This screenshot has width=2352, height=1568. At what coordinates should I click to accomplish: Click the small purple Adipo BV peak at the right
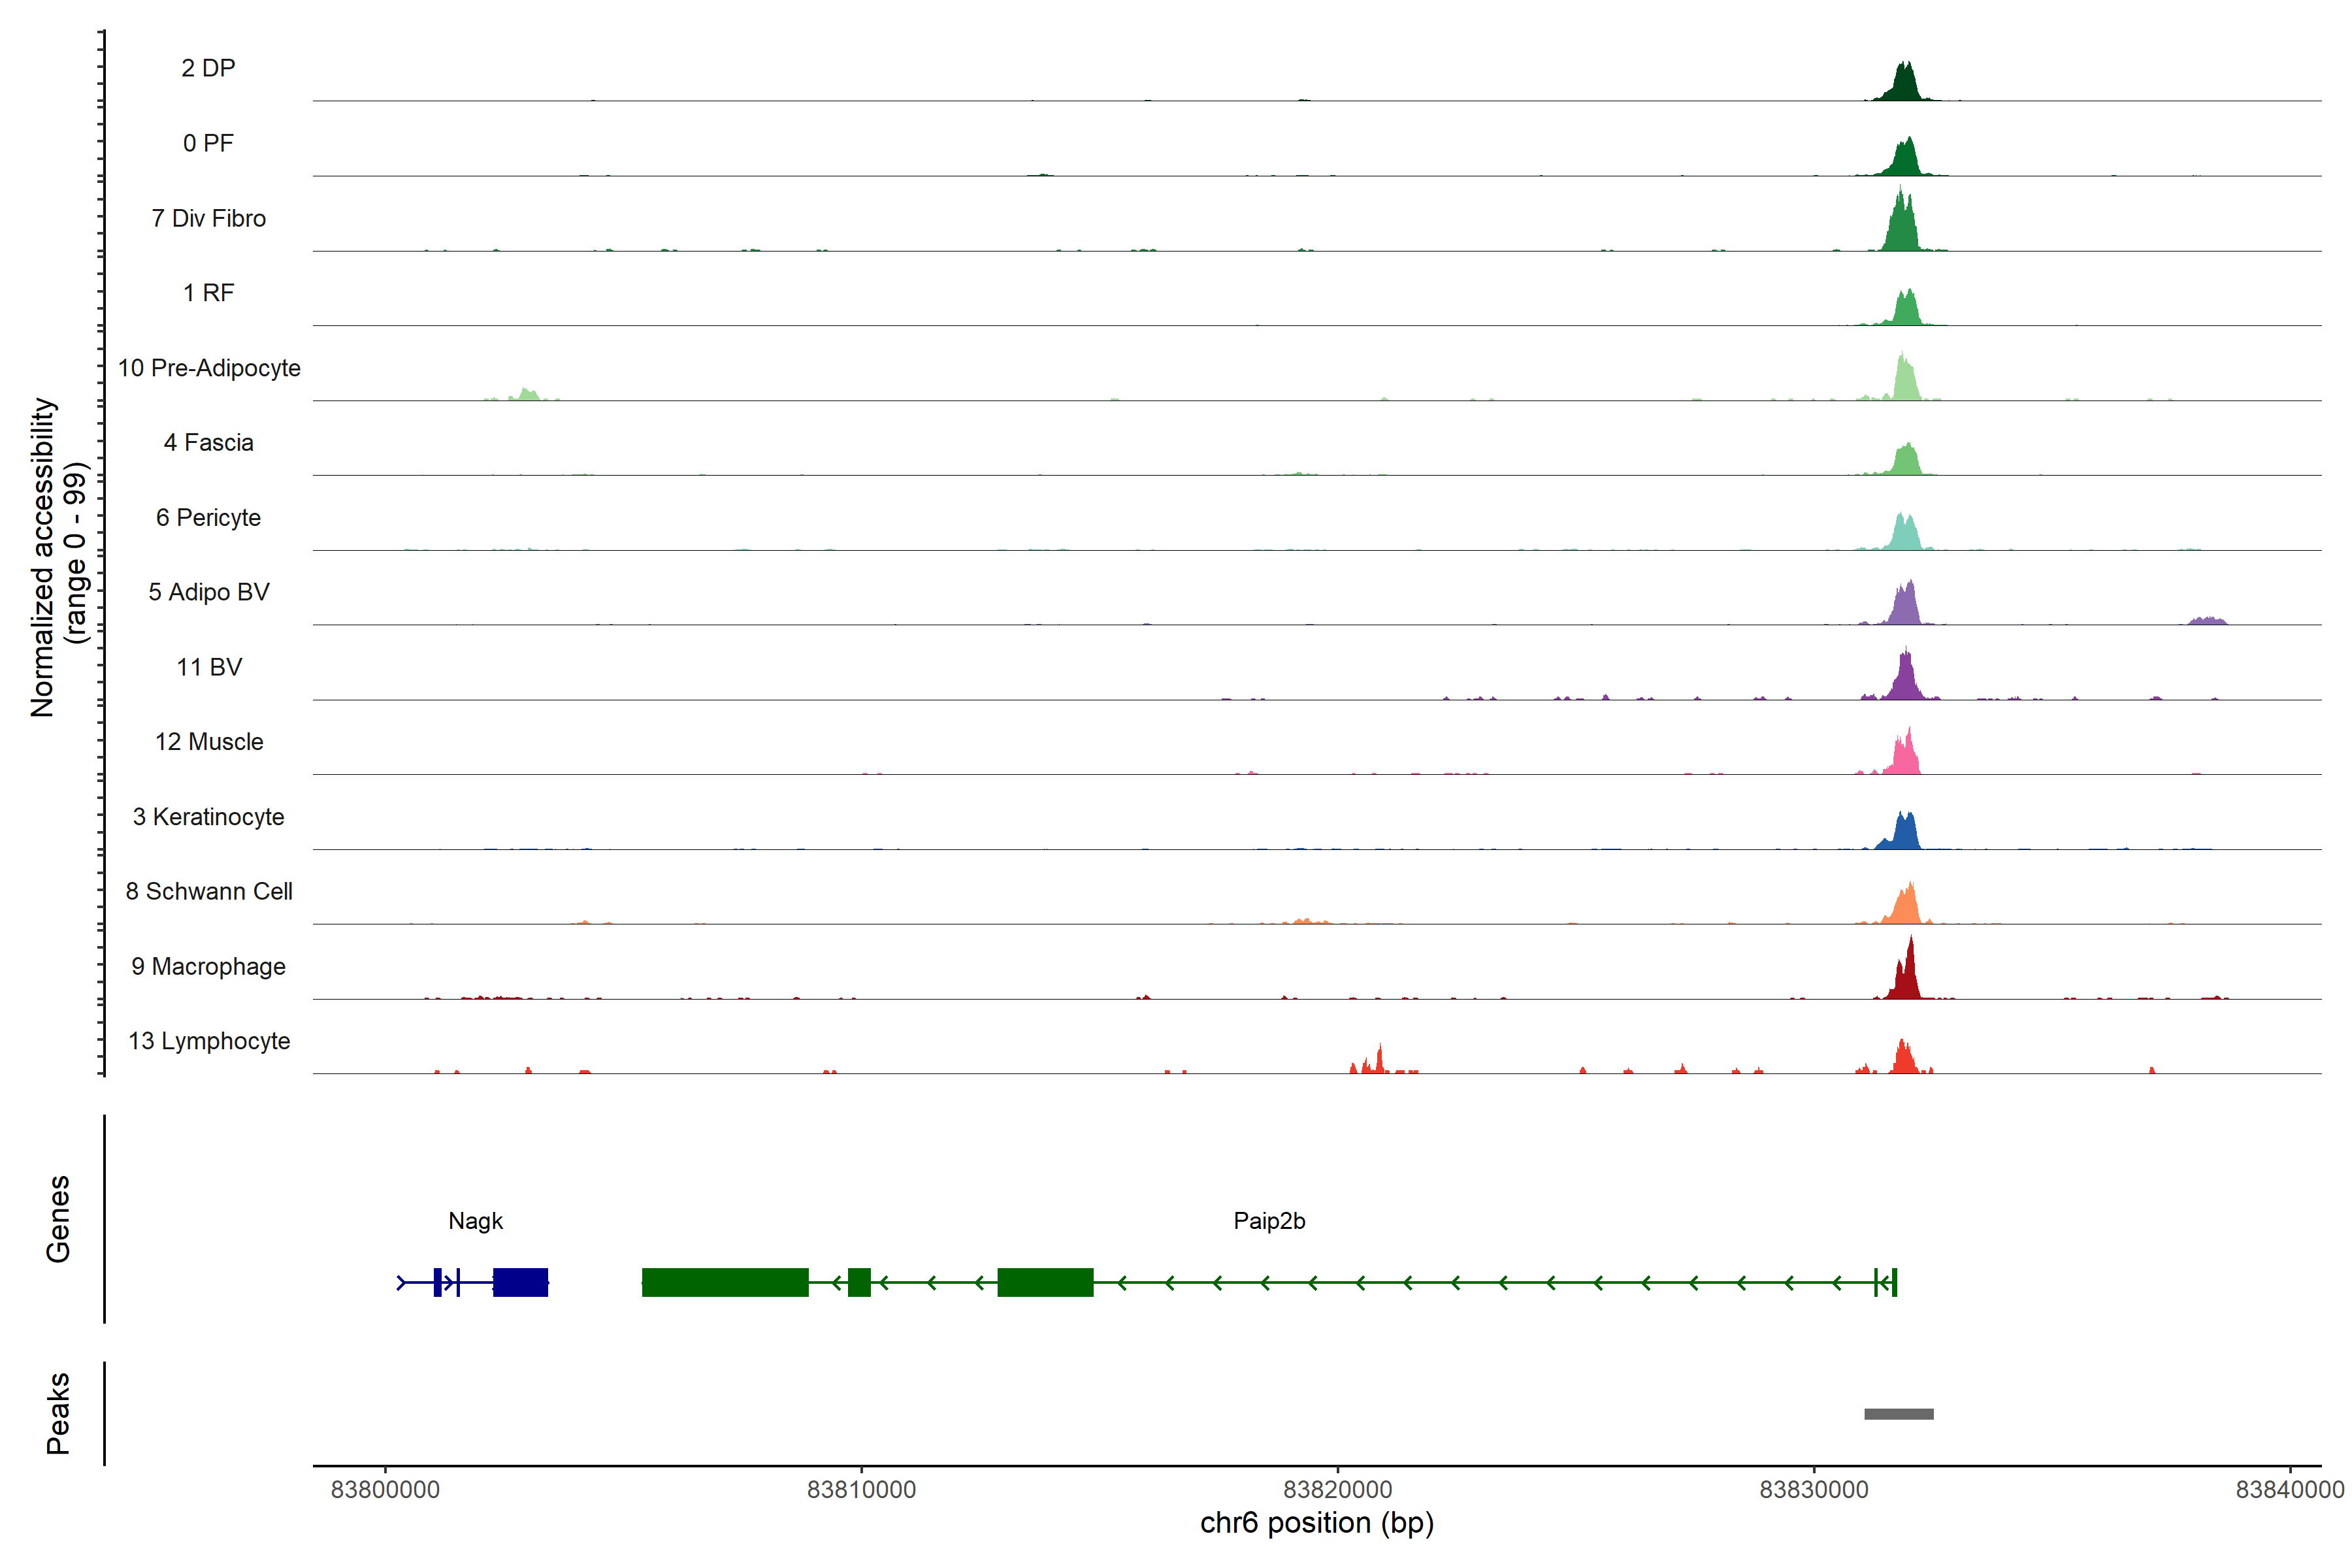pyautogui.click(x=2207, y=621)
